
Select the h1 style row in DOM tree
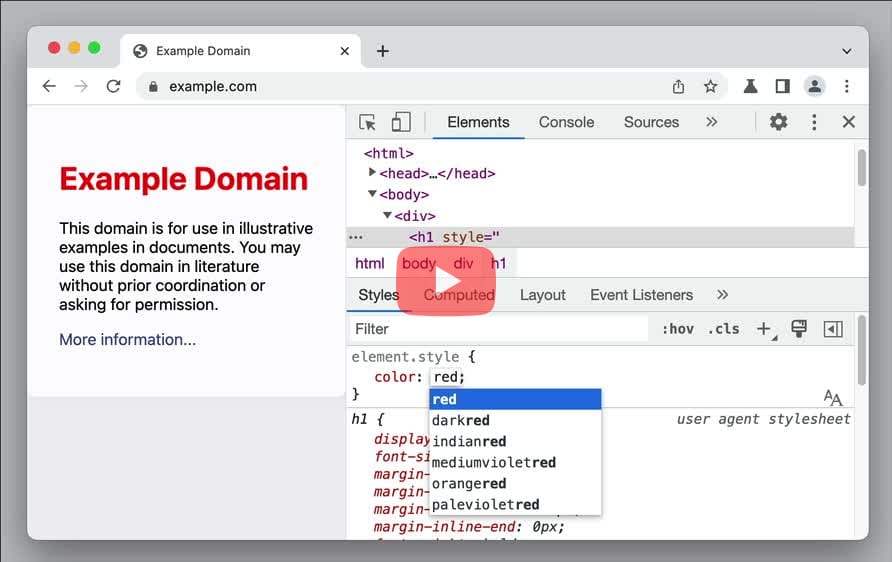tap(600, 237)
